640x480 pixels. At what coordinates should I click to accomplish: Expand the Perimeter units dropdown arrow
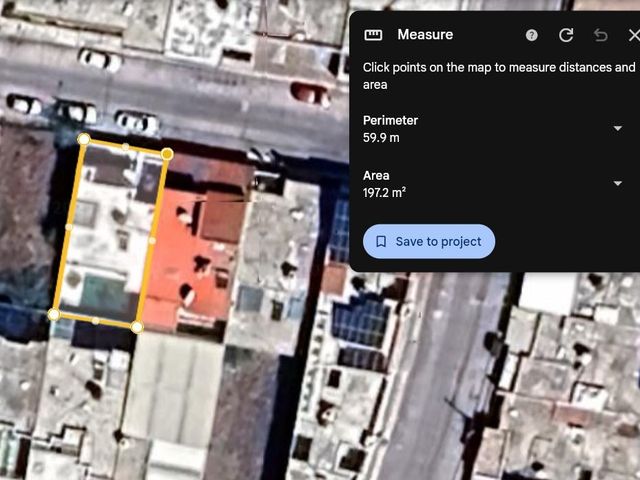618,128
